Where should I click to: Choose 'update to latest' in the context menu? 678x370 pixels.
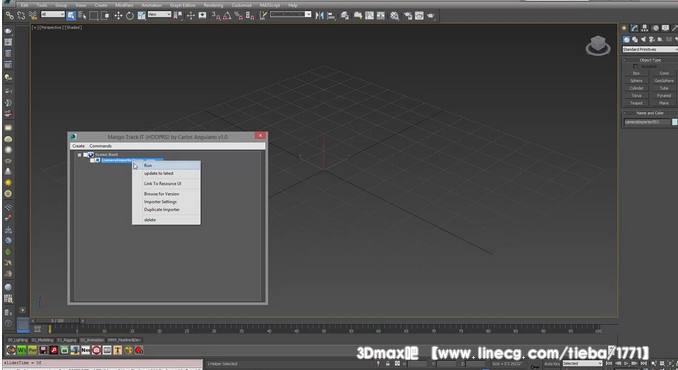(x=166, y=173)
